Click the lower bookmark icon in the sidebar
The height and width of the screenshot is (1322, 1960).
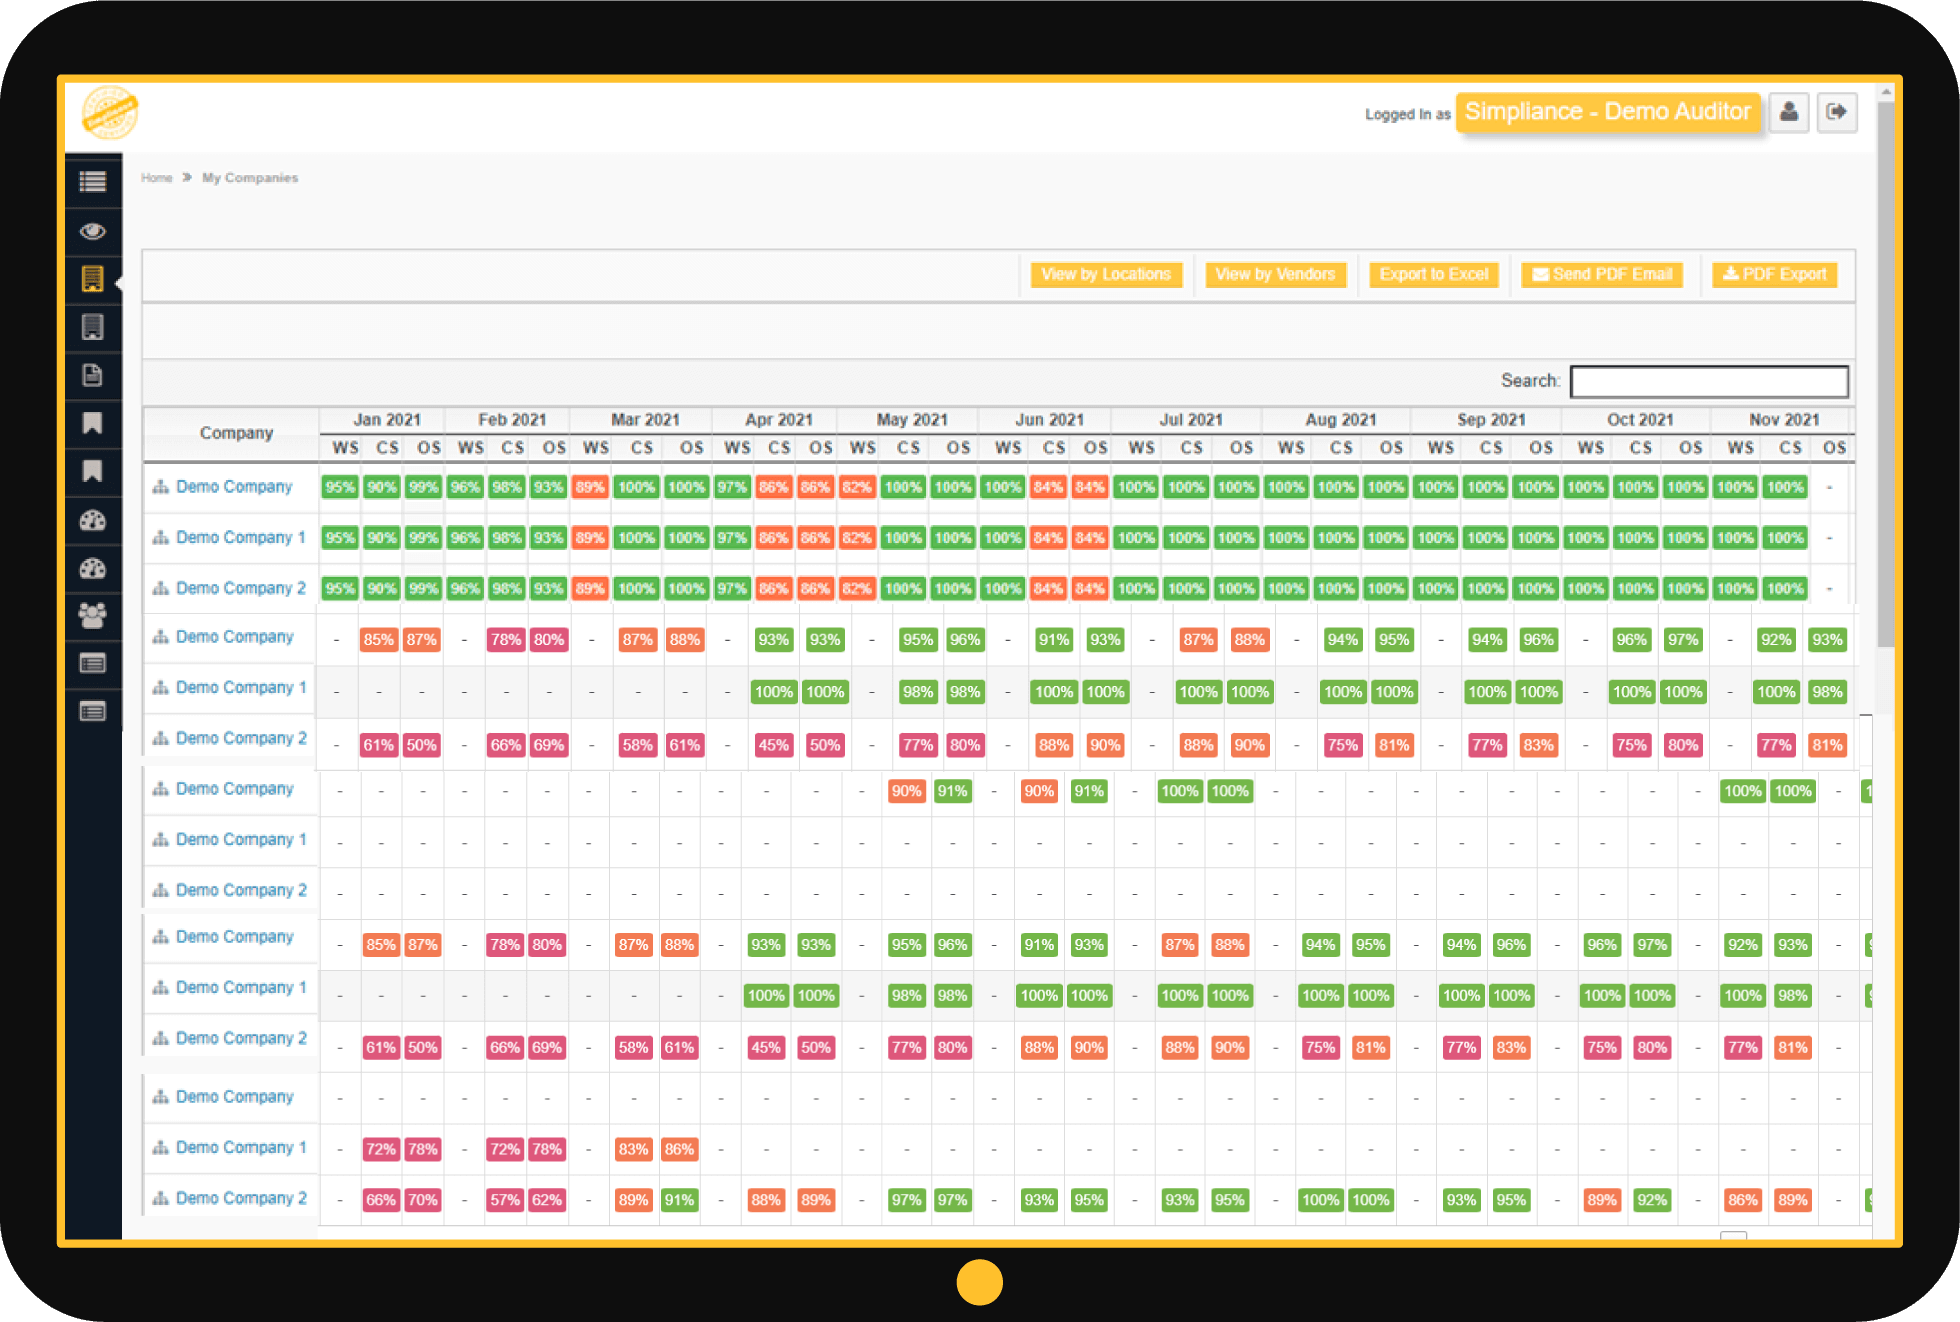(93, 472)
